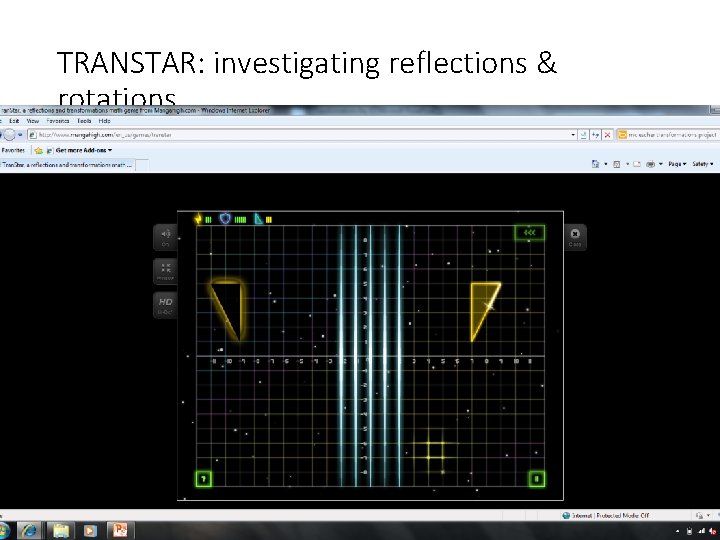Click the refresh page icon

[595, 135]
